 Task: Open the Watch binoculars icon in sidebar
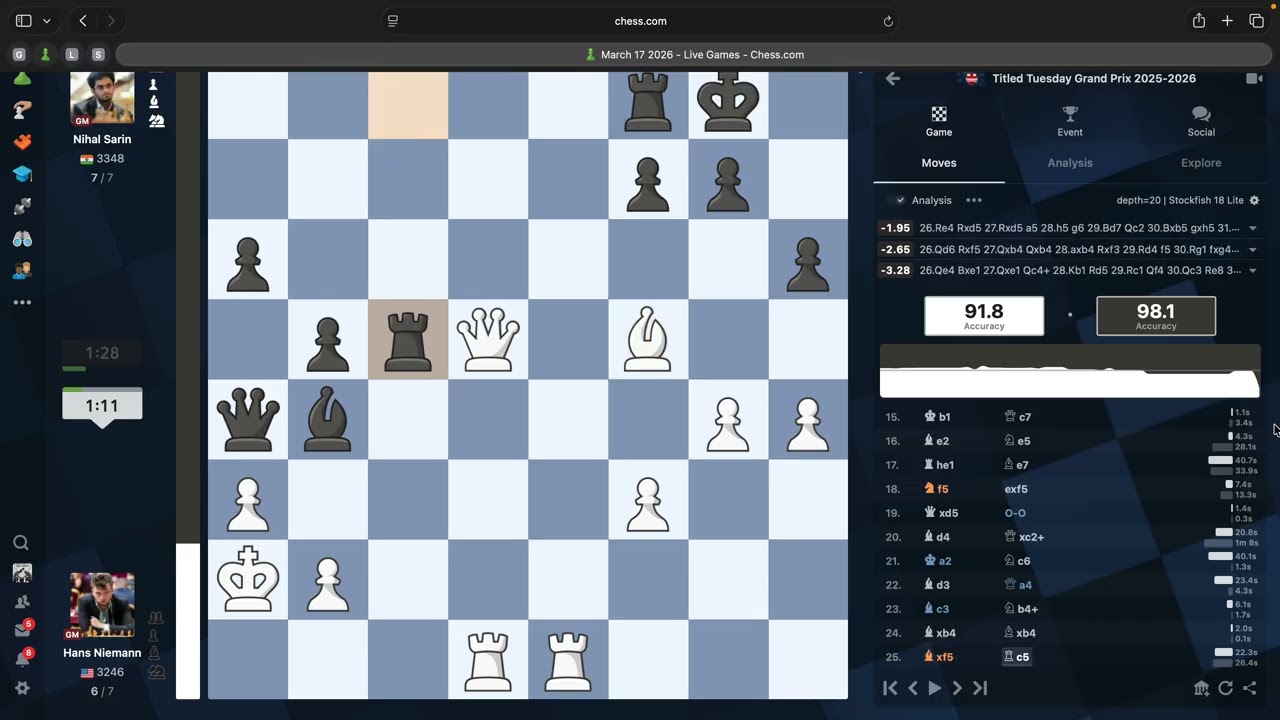coord(22,239)
